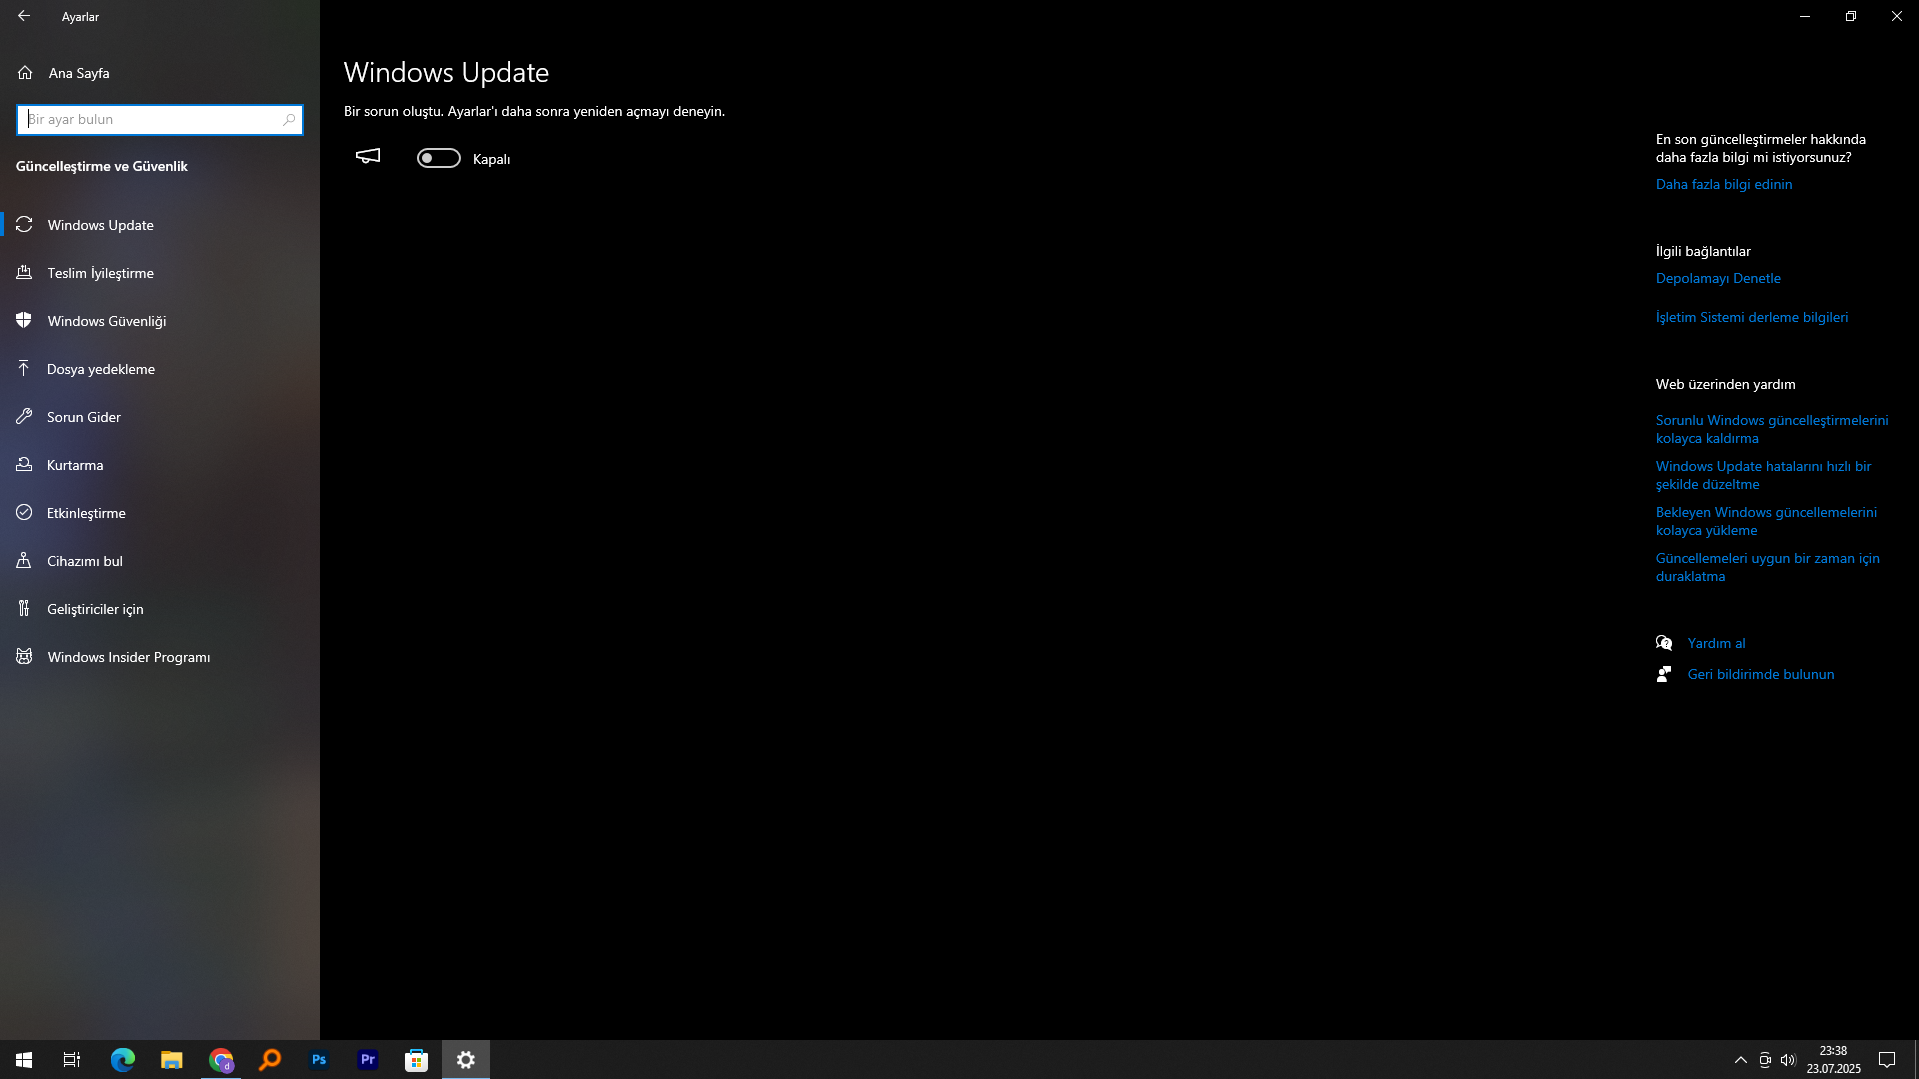
Task: Click the İlgili bağlantılar heading
Action: pos(1703,251)
